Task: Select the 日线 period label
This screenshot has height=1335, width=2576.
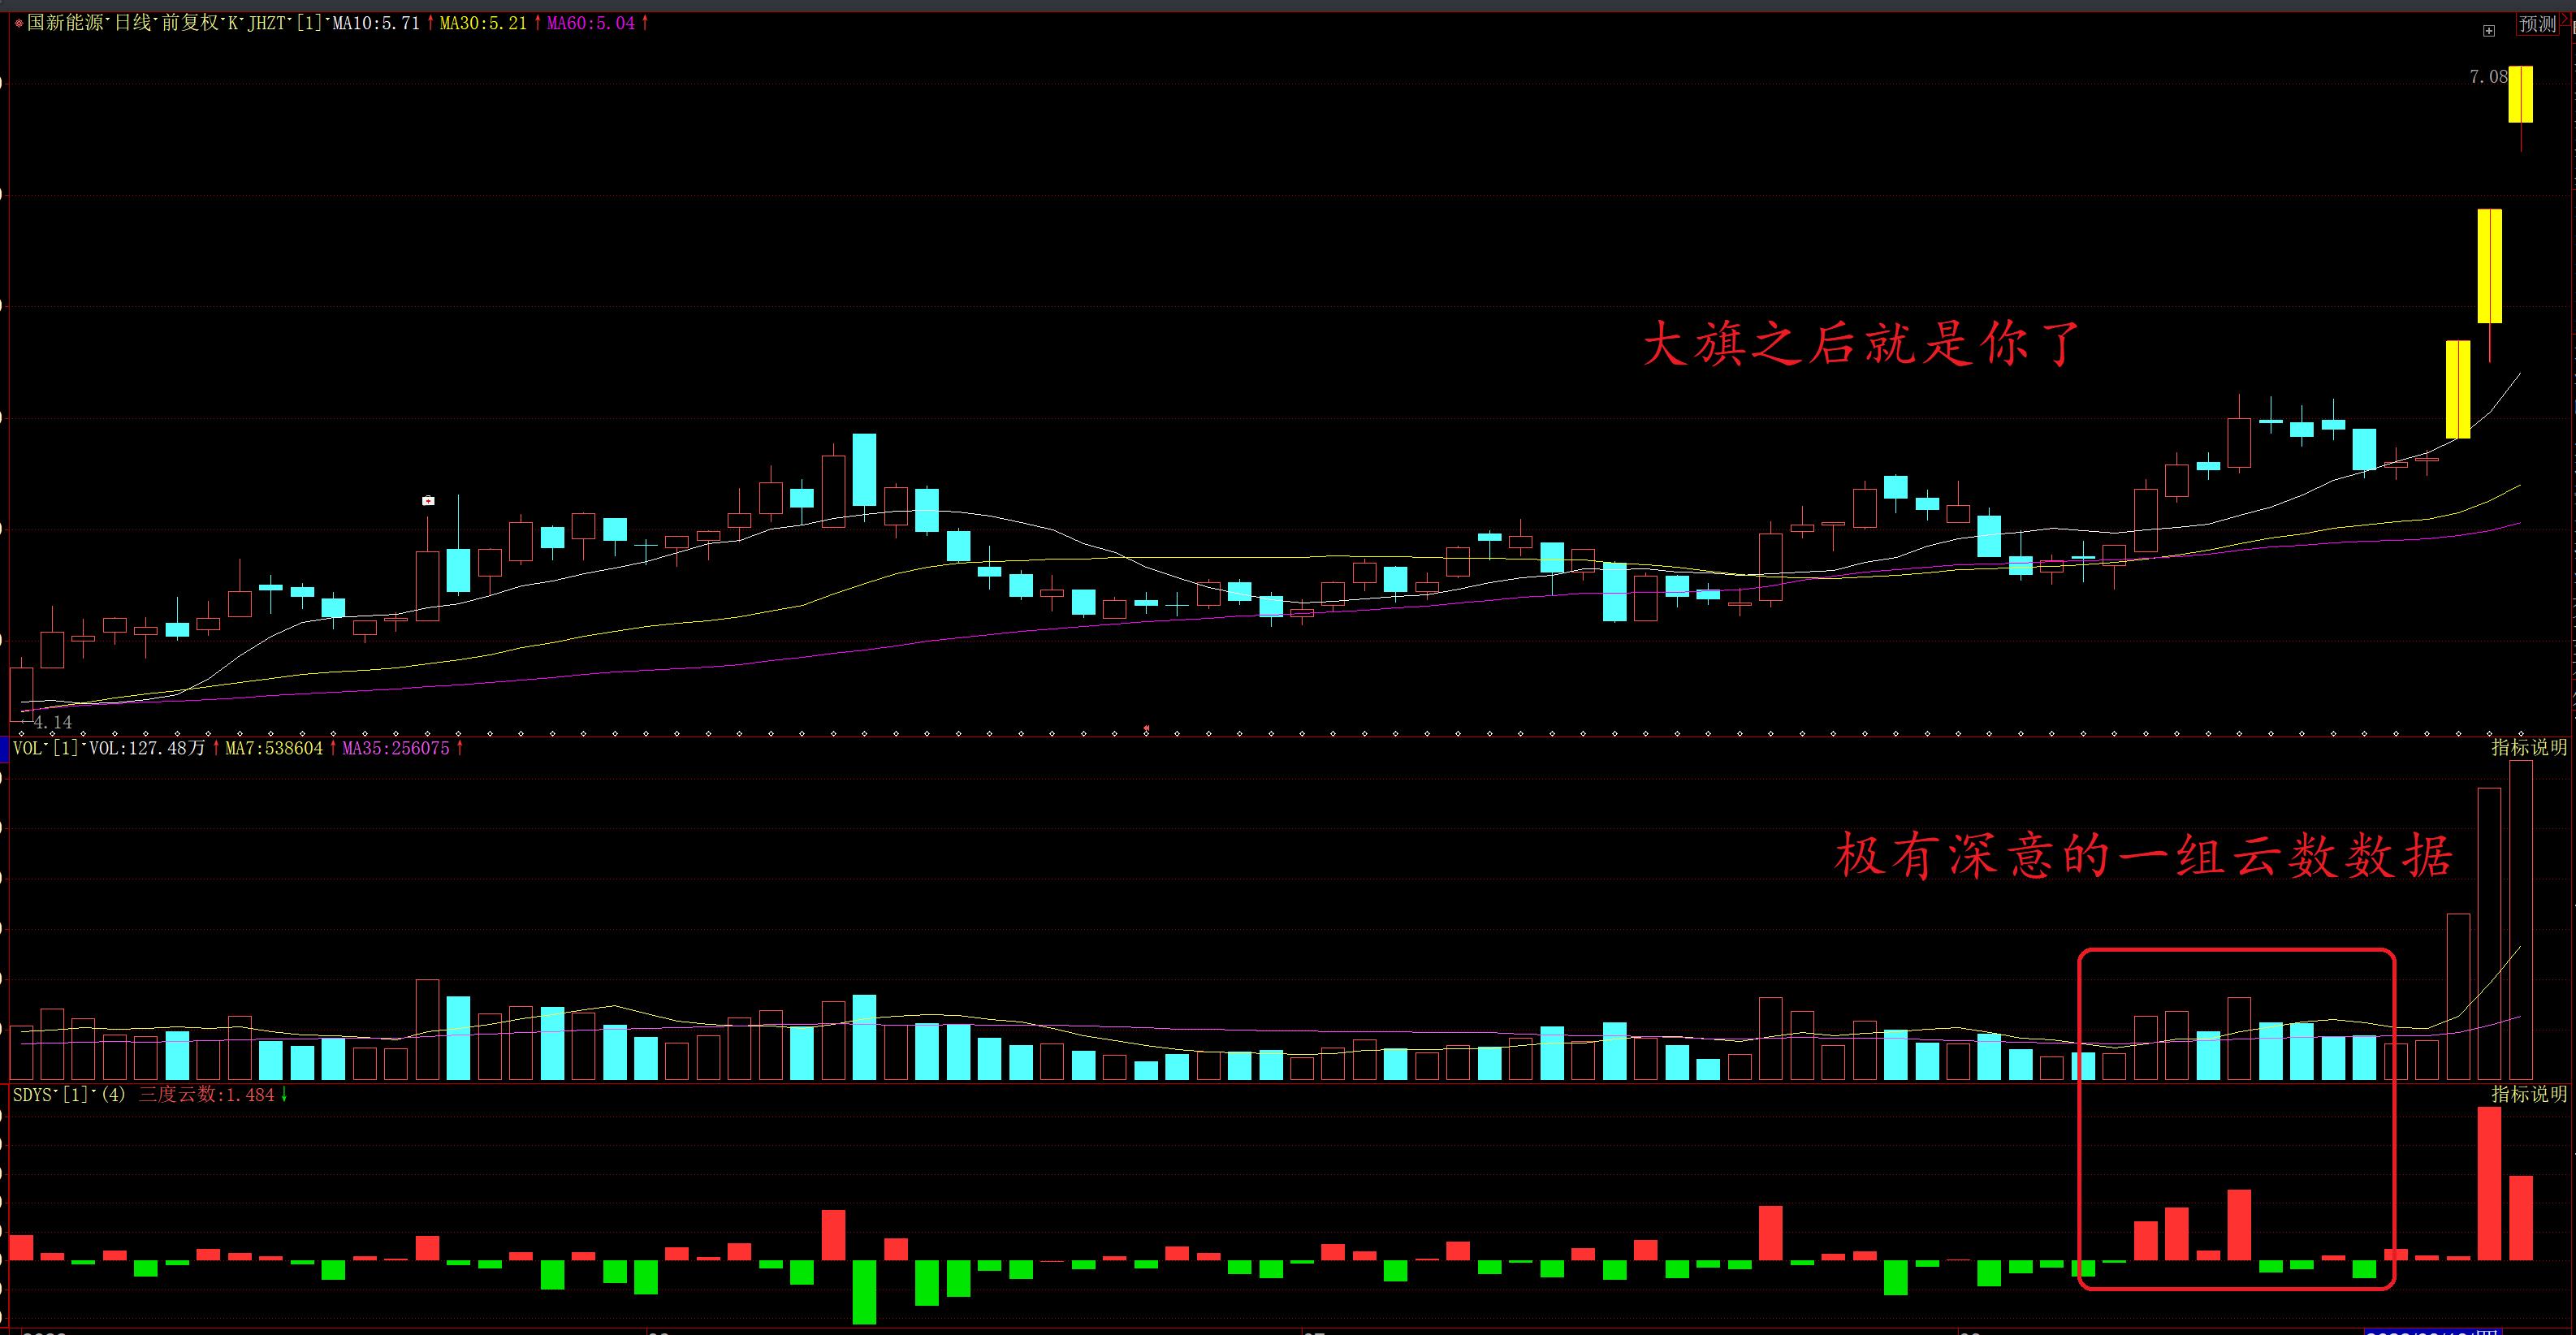Action: tap(132, 23)
